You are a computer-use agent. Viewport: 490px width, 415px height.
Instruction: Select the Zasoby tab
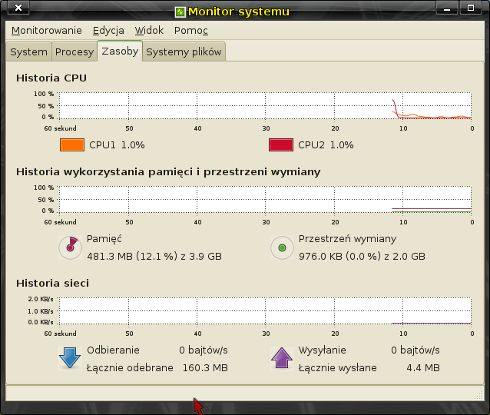point(120,51)
